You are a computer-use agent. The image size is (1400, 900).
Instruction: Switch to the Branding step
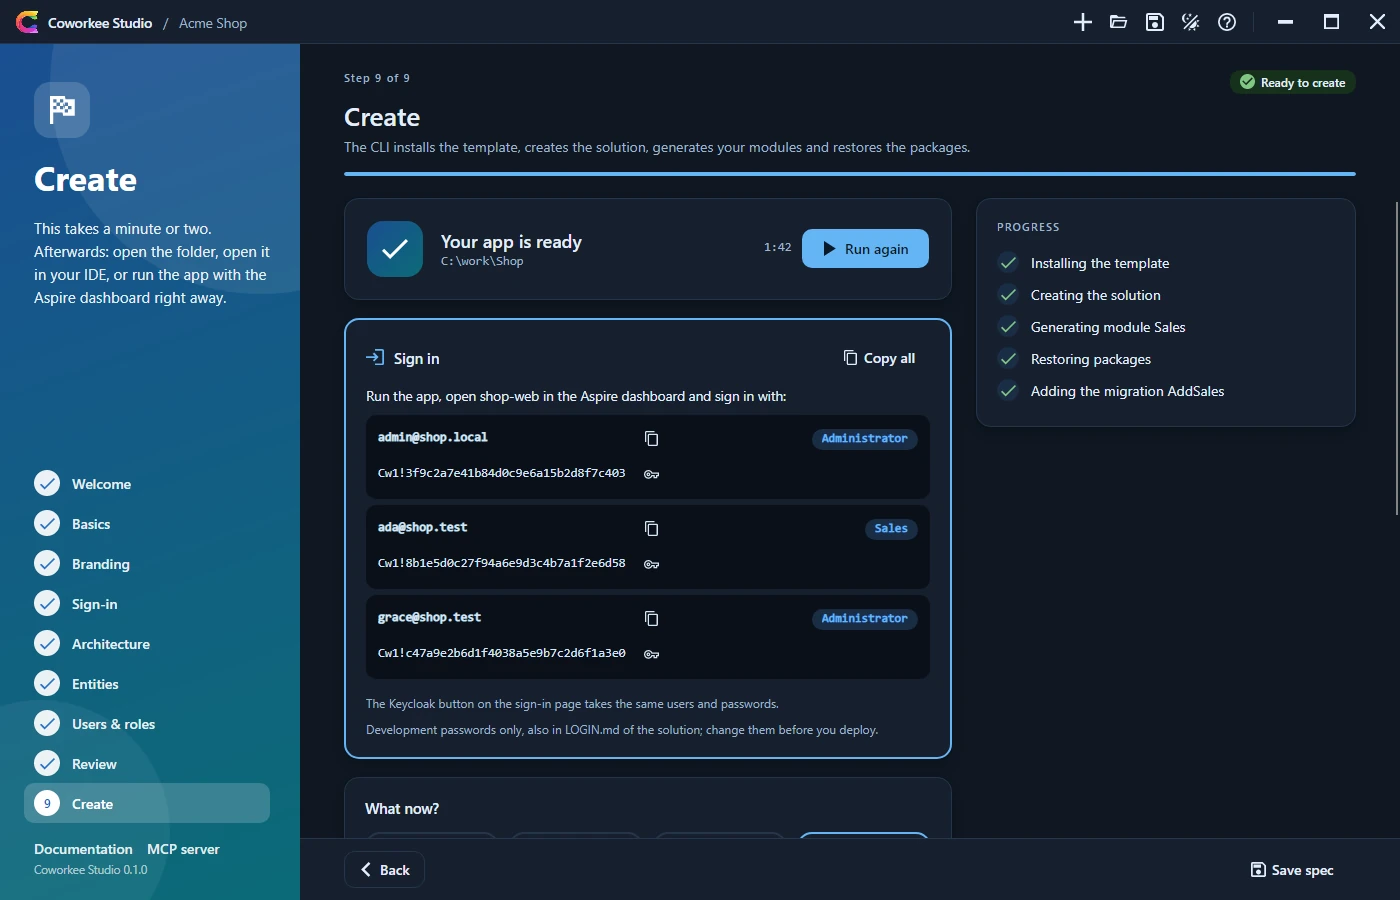click(x=147, y=564)
